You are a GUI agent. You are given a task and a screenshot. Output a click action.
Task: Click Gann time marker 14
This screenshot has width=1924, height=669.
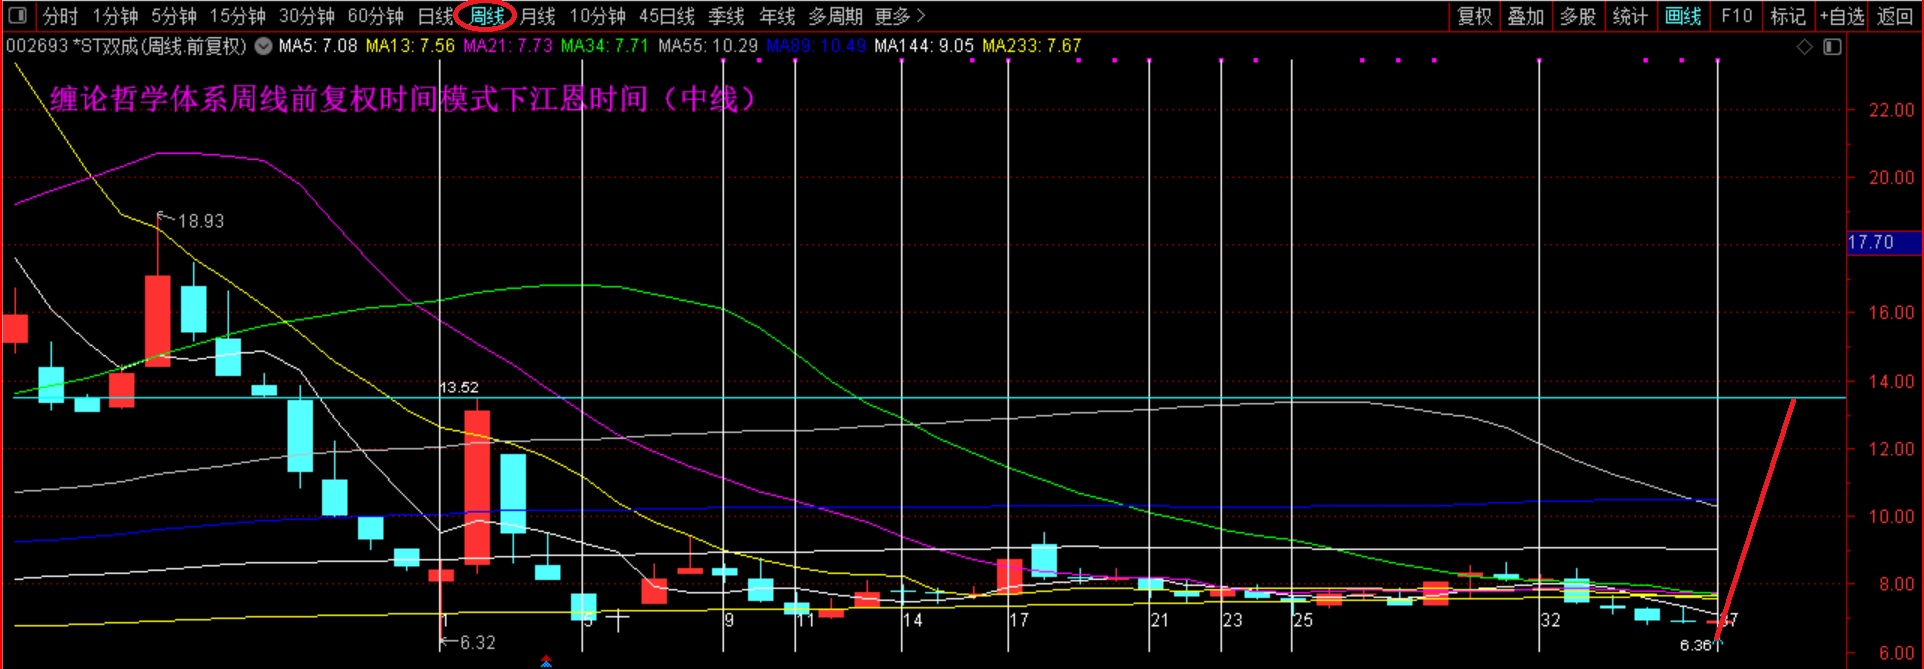click(912, 620)
